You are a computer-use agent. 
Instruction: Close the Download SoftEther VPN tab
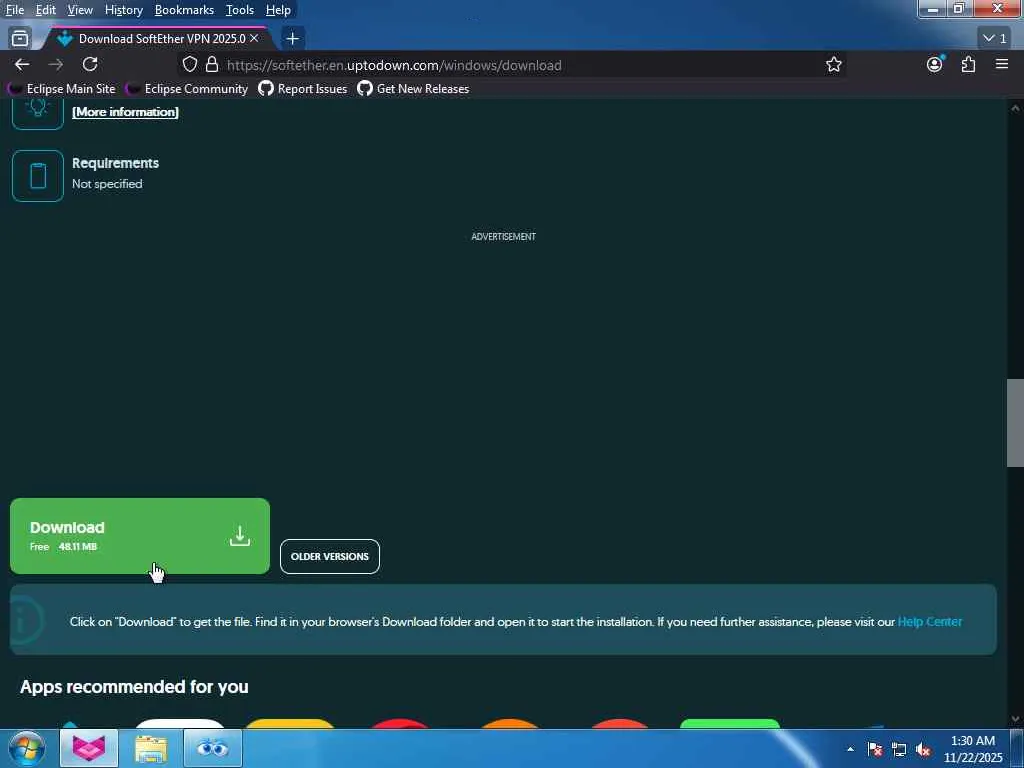254,39
